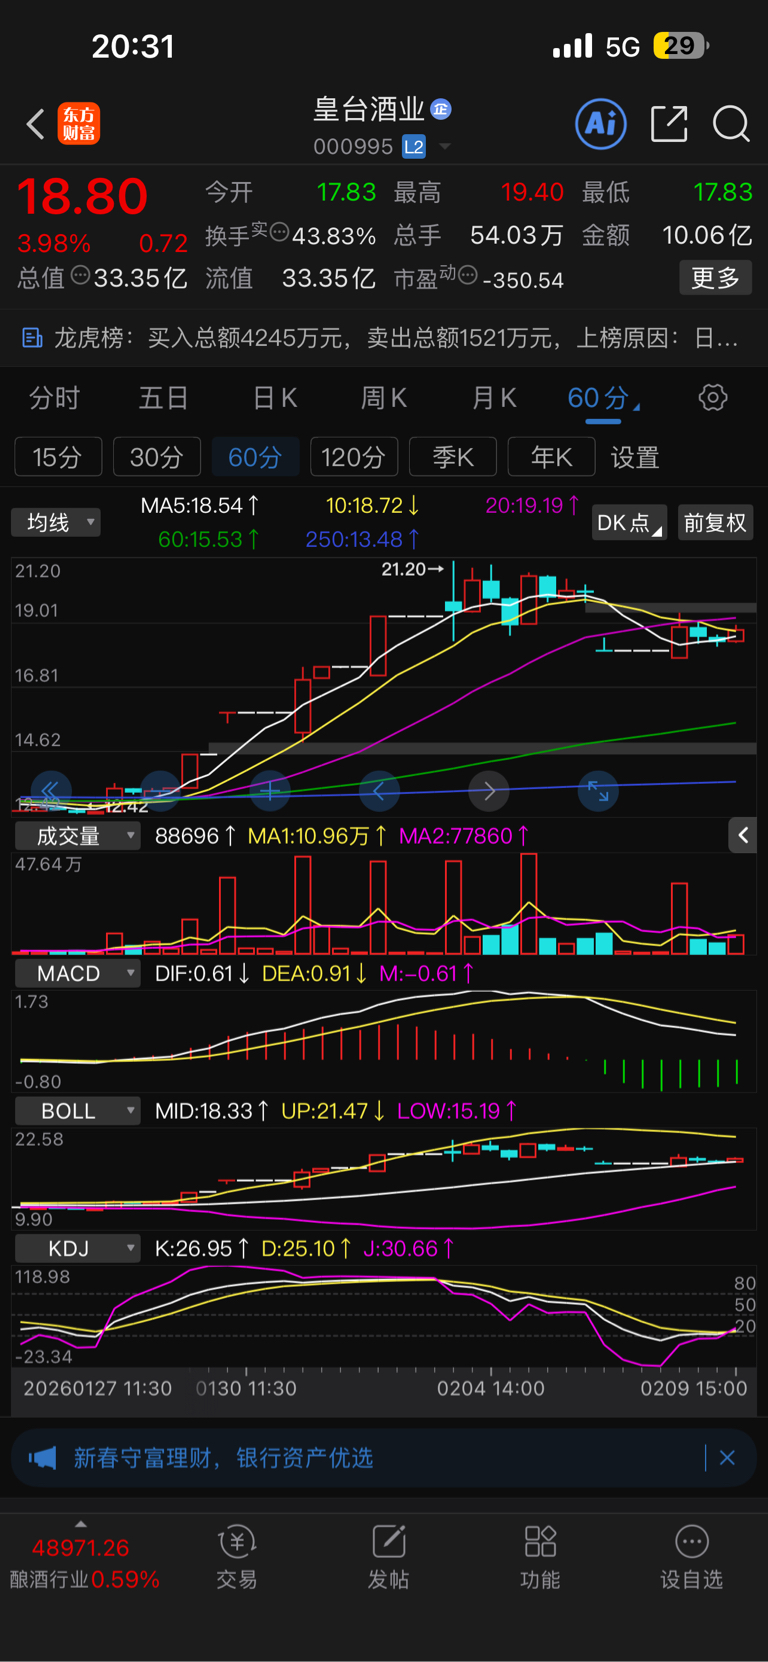The height and width of the screenshot is (1662, 768).
Task: Tap the 0204 14:00 time axis label
Action: pos(491,1388)
